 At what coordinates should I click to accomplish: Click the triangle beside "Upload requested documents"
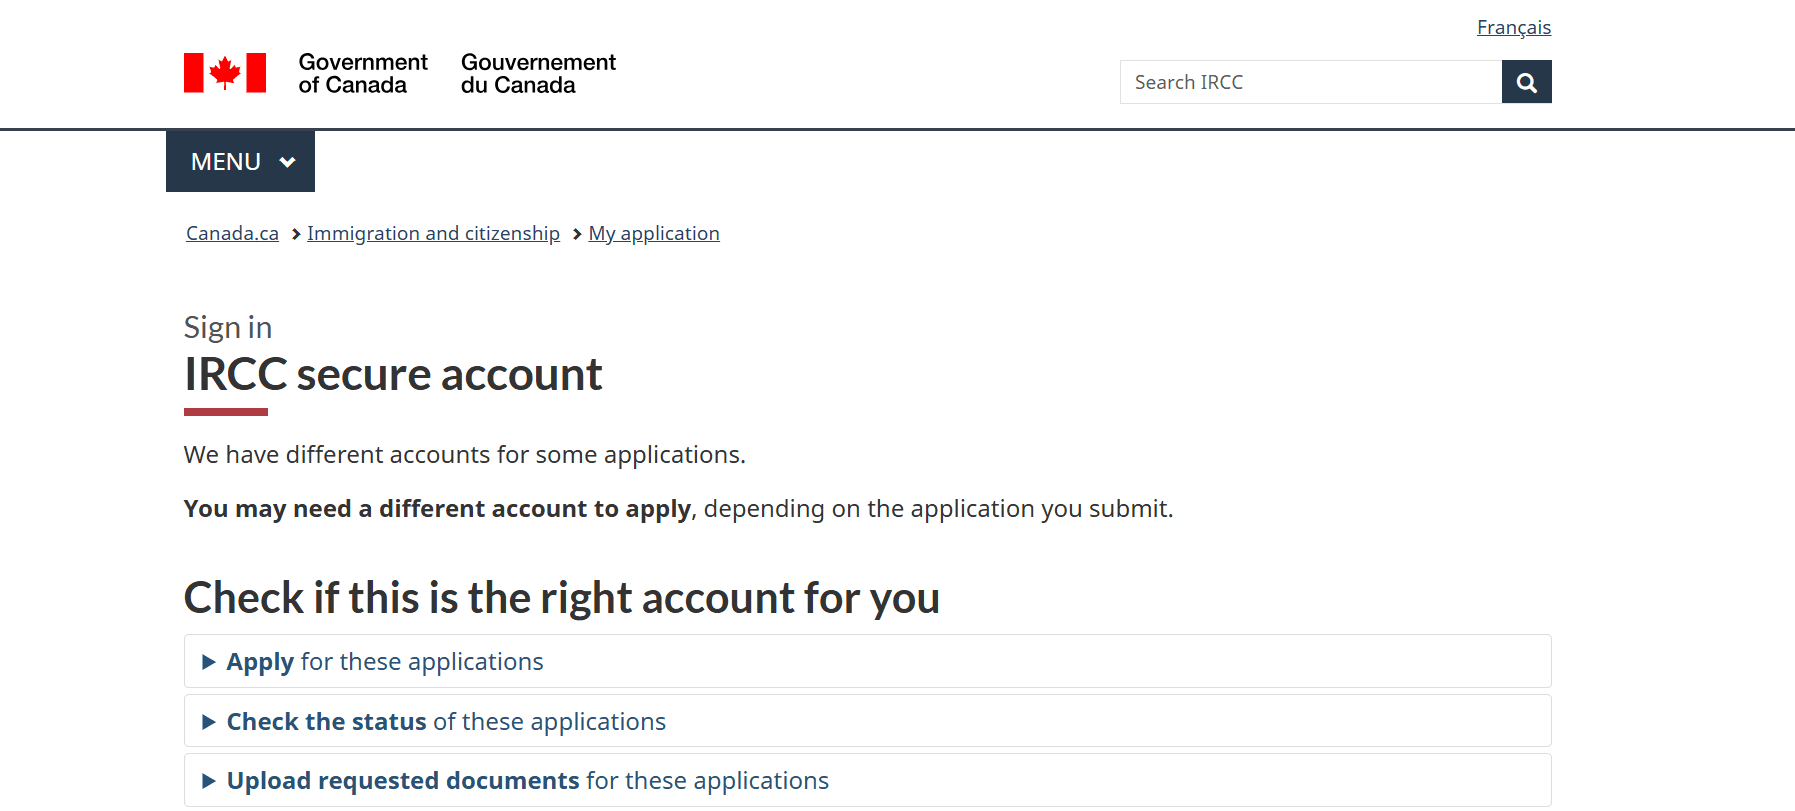(x=209, y=781)
